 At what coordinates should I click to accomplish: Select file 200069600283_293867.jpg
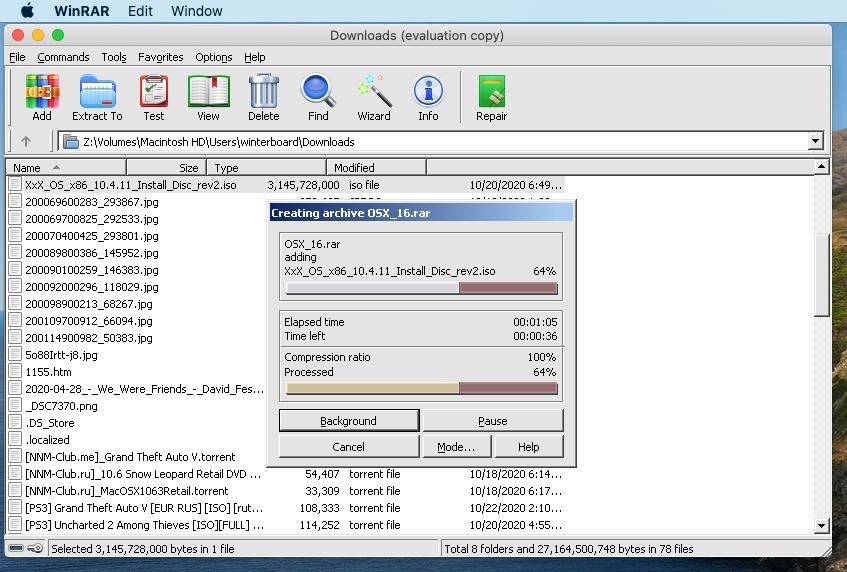92,202
